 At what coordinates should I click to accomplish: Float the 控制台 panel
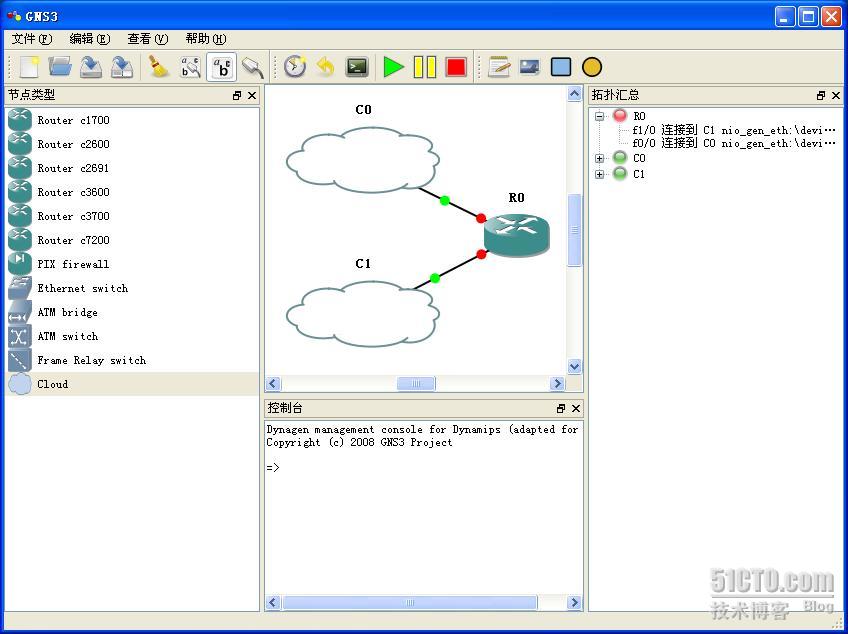[x=561, y=408]
